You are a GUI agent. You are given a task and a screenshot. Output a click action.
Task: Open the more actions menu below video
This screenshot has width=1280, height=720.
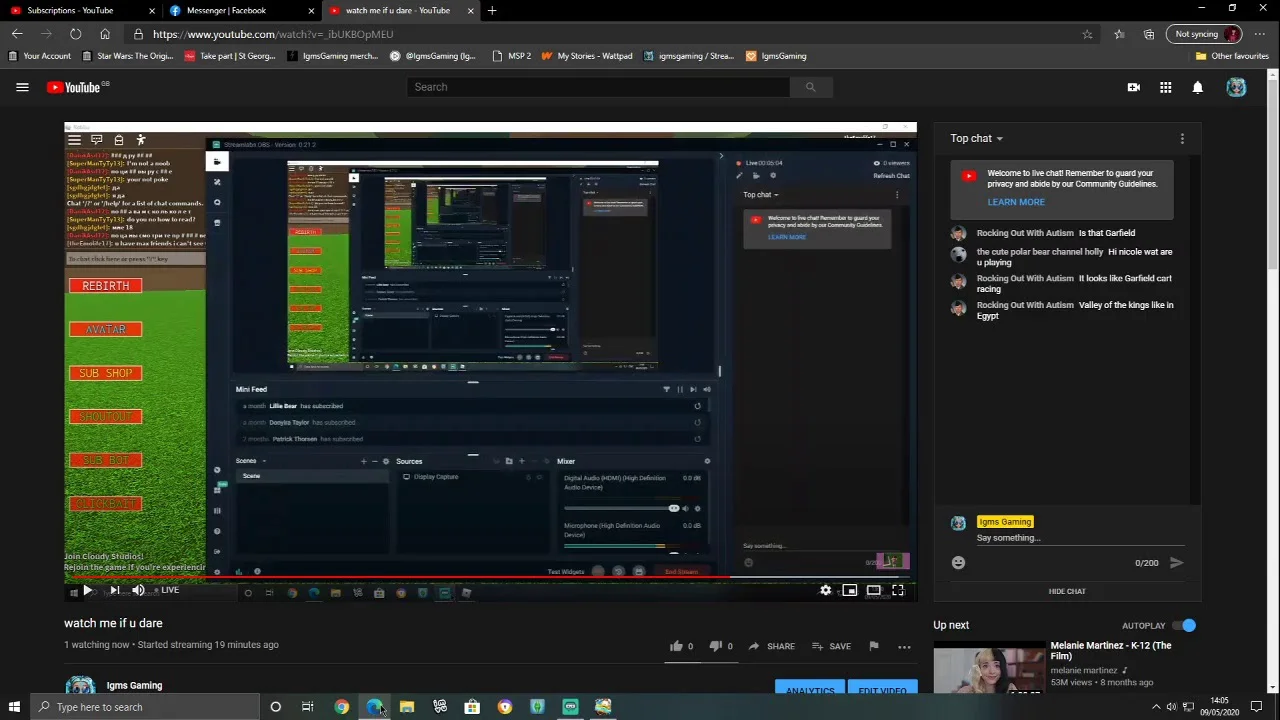(x=904, y=647)
